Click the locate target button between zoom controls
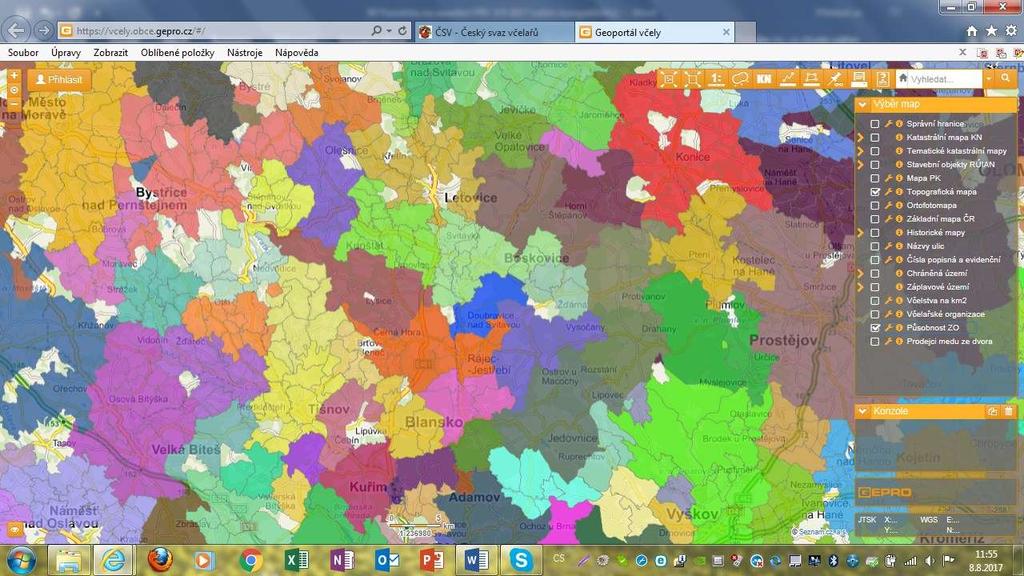The width and height of the screenshot is (1024, 576). tap(14, 90)
